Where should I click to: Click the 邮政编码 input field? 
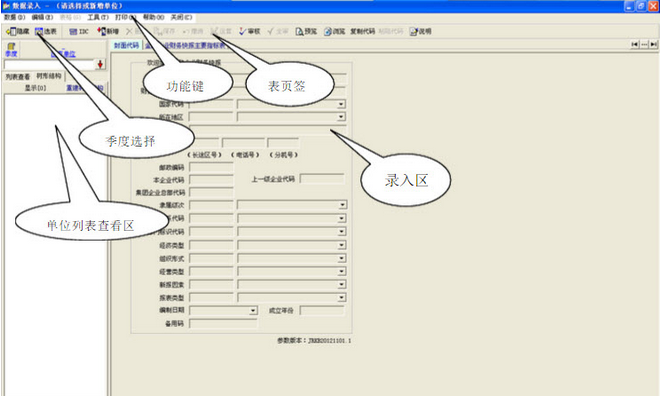(x=211, y=168)
